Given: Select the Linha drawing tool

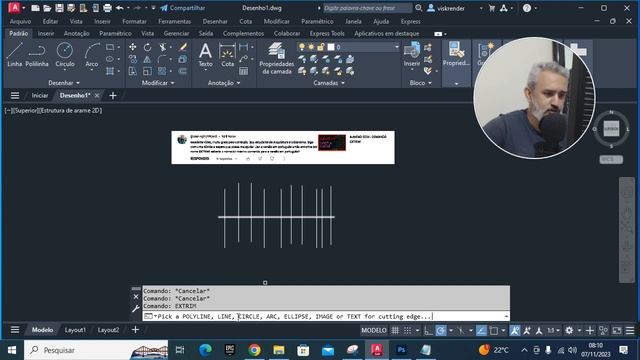Looking at the screenshot, I should click(15, 55).
